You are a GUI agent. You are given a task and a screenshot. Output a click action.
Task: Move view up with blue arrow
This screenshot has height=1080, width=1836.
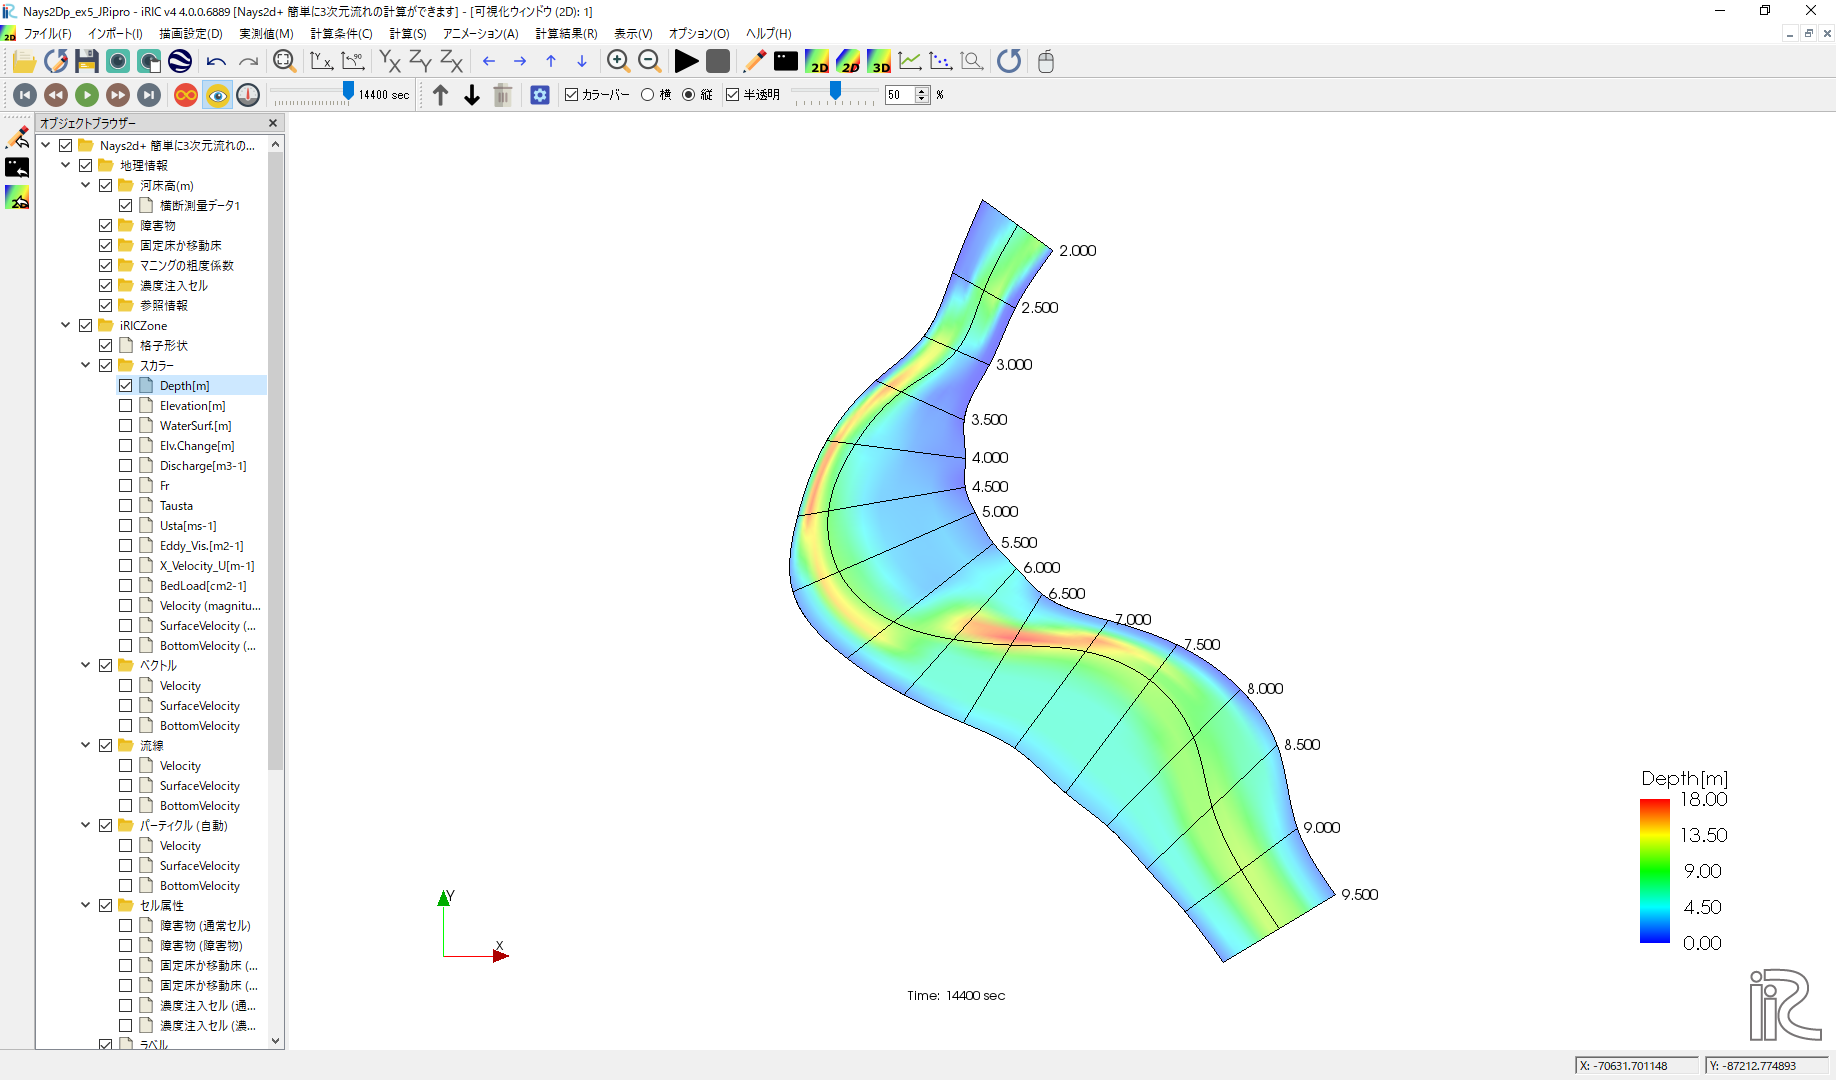551,61
